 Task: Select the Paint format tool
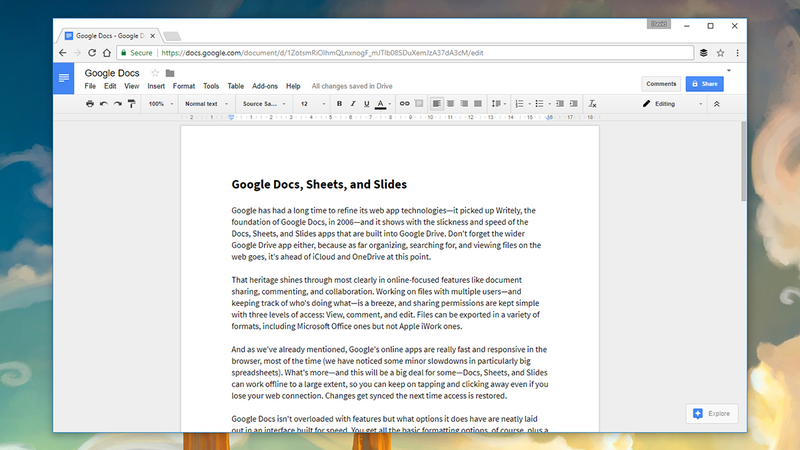click(x=131, y=104)
